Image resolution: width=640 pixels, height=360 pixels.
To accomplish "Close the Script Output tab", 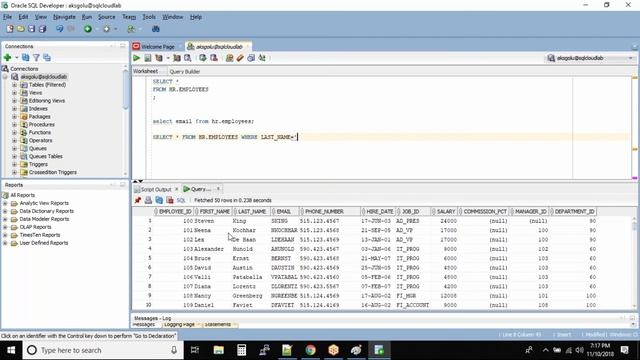I will [x=177, y=189].
